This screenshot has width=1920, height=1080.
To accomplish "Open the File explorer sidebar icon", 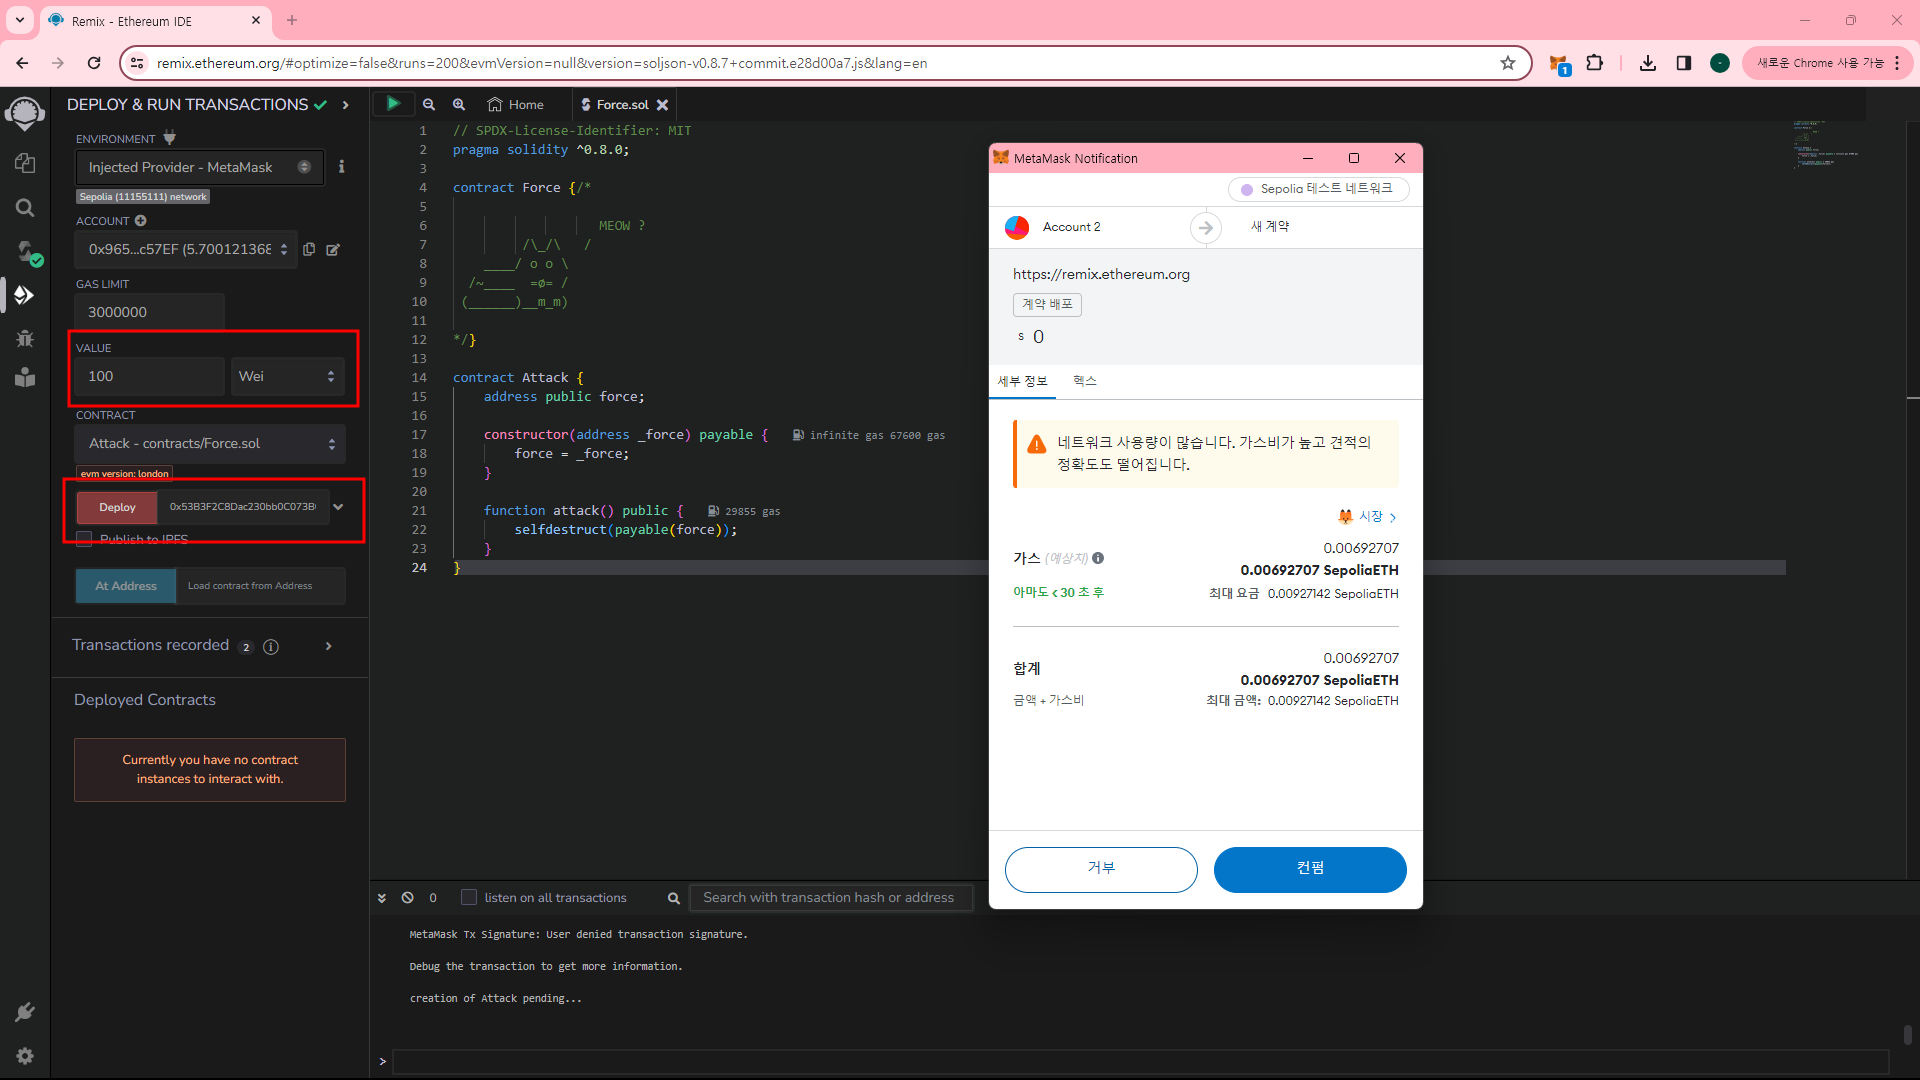I will 25,163.
